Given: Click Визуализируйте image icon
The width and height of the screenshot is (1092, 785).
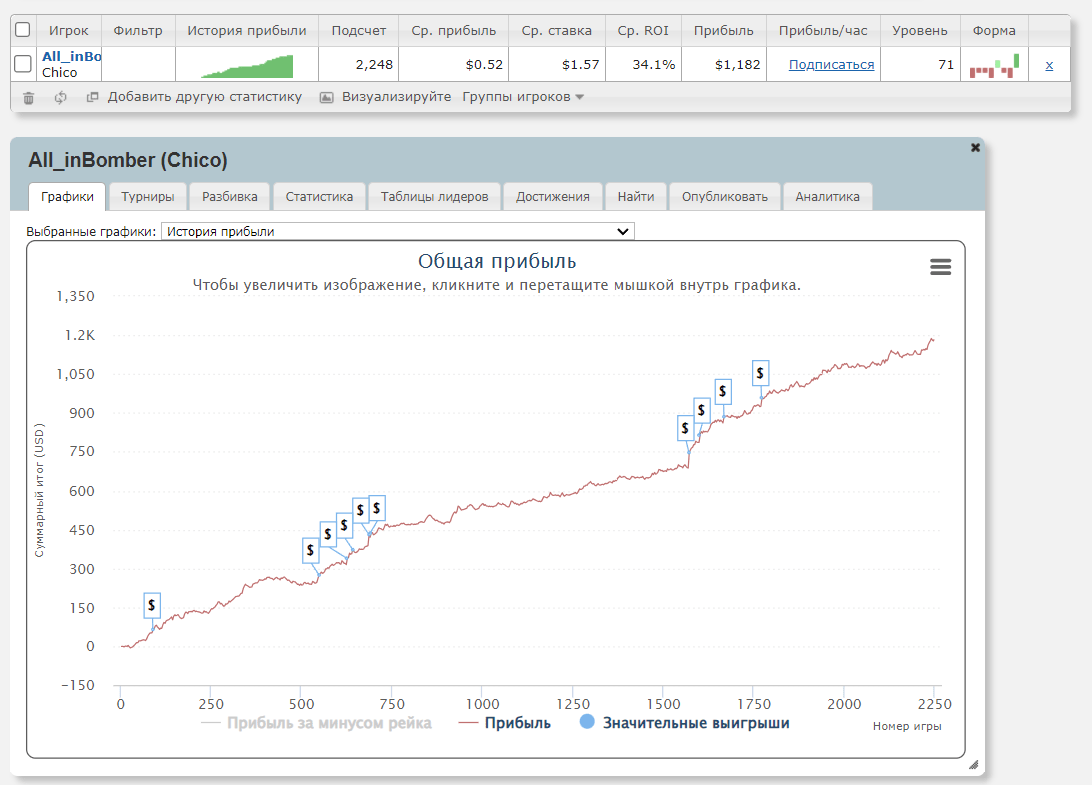Looking at the screenshot, I should click(x=326, y=98).
